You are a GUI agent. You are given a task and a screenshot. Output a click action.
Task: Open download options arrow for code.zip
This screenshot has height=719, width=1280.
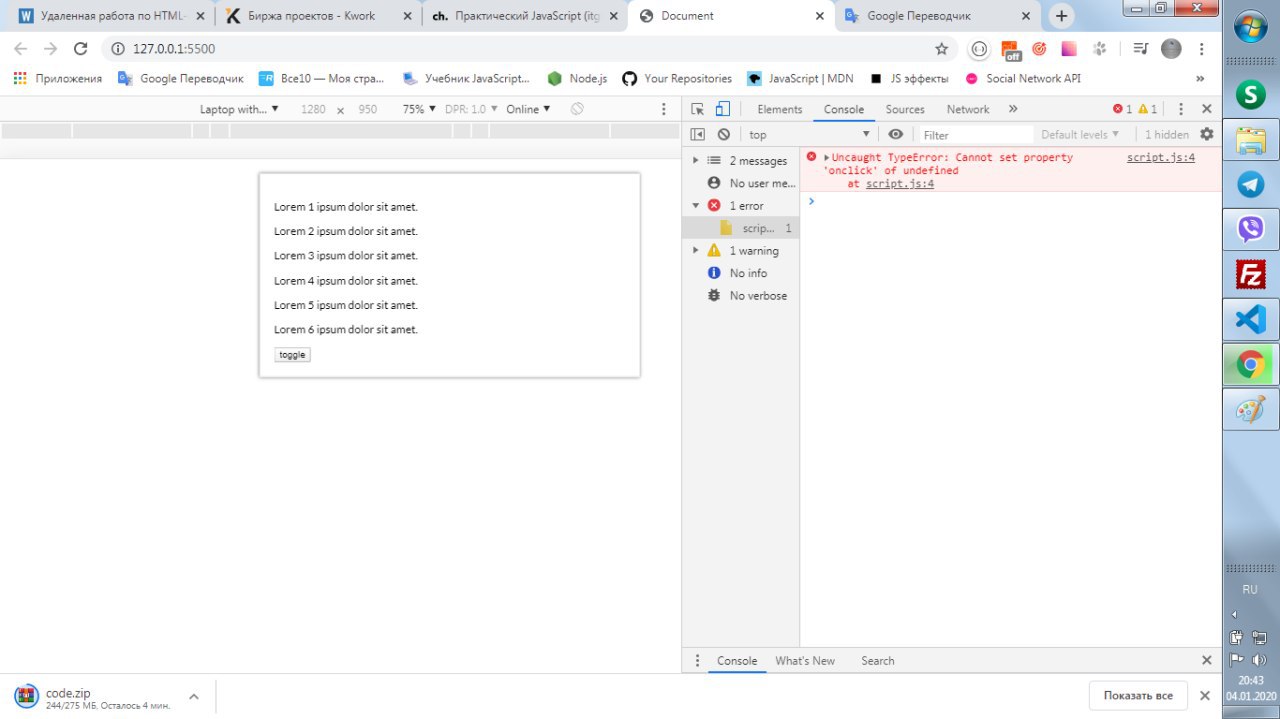point(194,696)
